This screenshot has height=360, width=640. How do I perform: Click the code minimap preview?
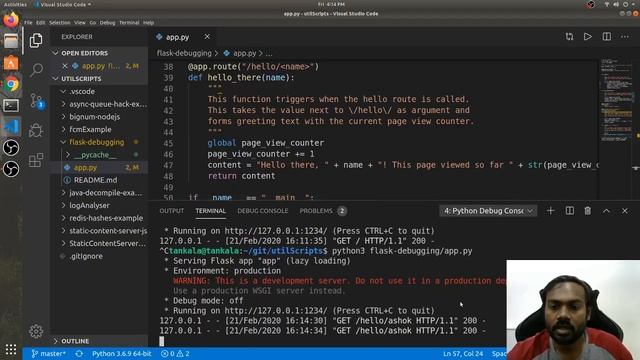coord(616,100)
